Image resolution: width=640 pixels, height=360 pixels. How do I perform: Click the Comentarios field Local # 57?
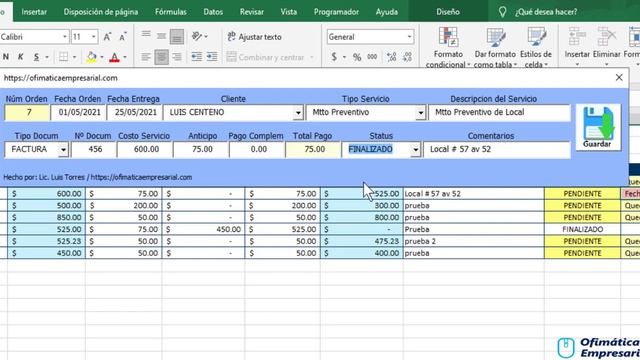tap(497, 149)
